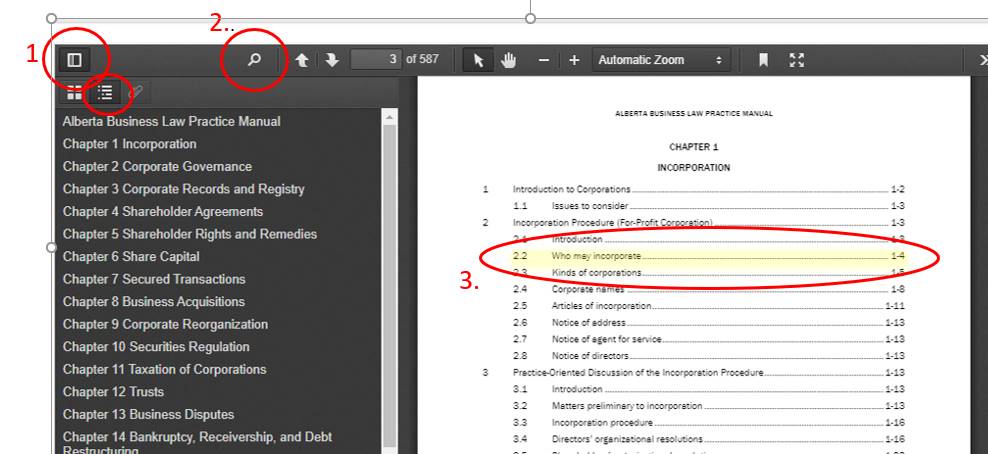Viewport: 988px width, 454px height.
Task: Show attachments paperclip view
Action: click(x=135, y=93)
